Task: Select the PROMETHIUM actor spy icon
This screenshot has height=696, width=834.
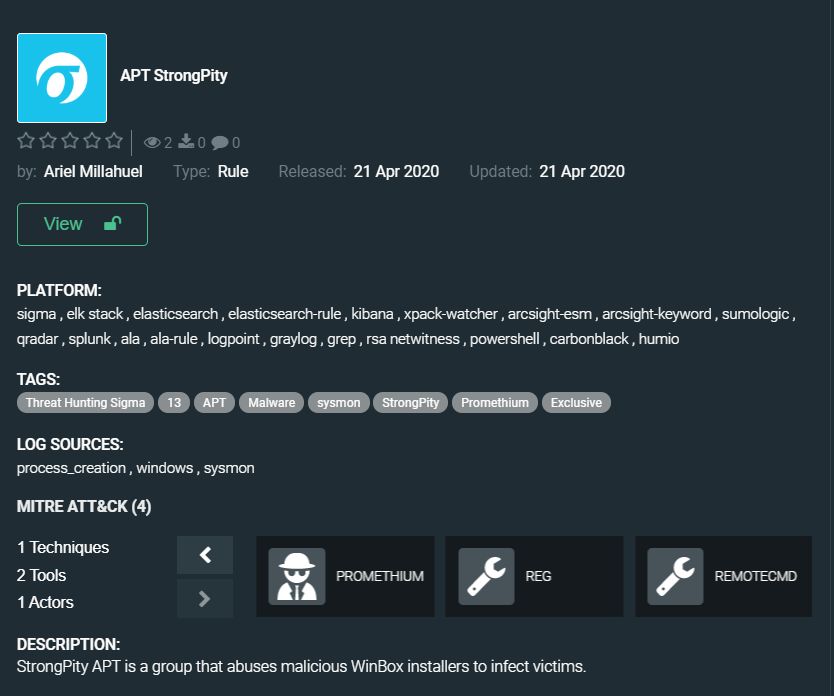Action: tap(297, 576)
